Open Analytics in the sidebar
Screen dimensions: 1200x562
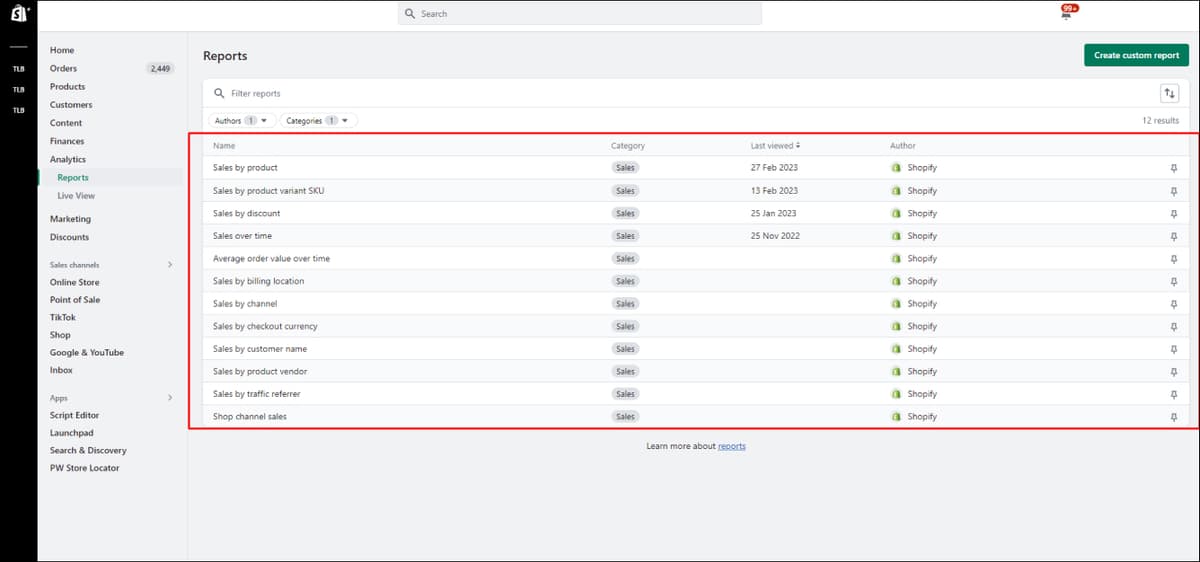tap(68, 159)
